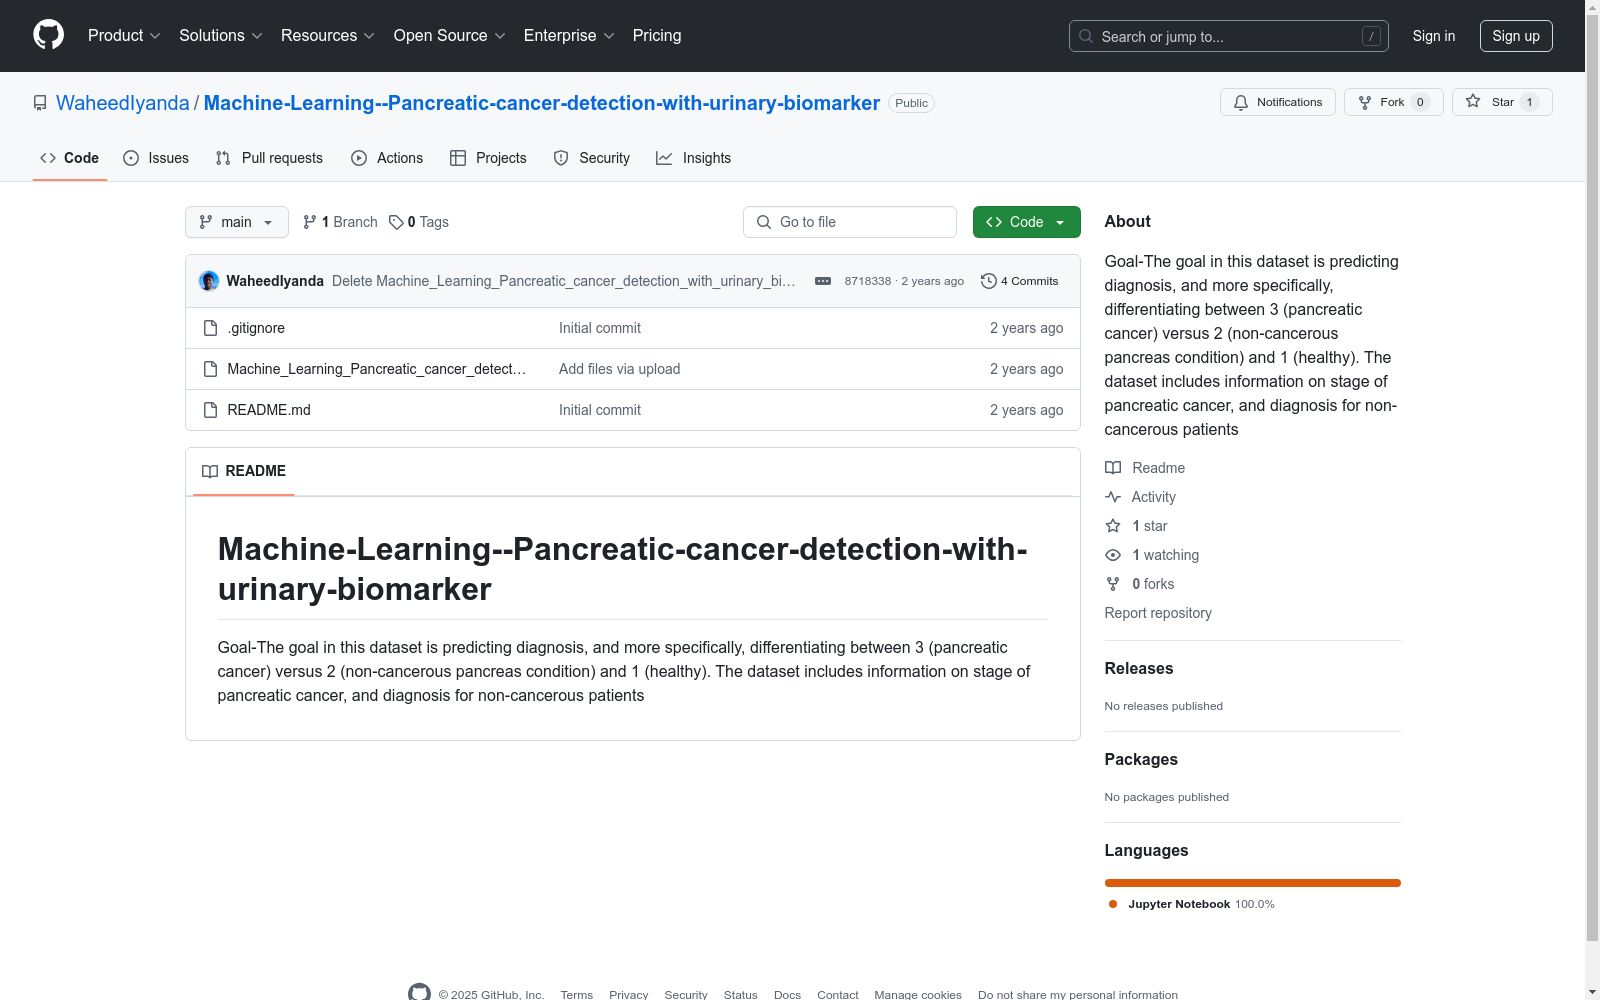This screenshot has height=1000, width=1600.
Task: Fork this repository
Action: pos(1394,102)
